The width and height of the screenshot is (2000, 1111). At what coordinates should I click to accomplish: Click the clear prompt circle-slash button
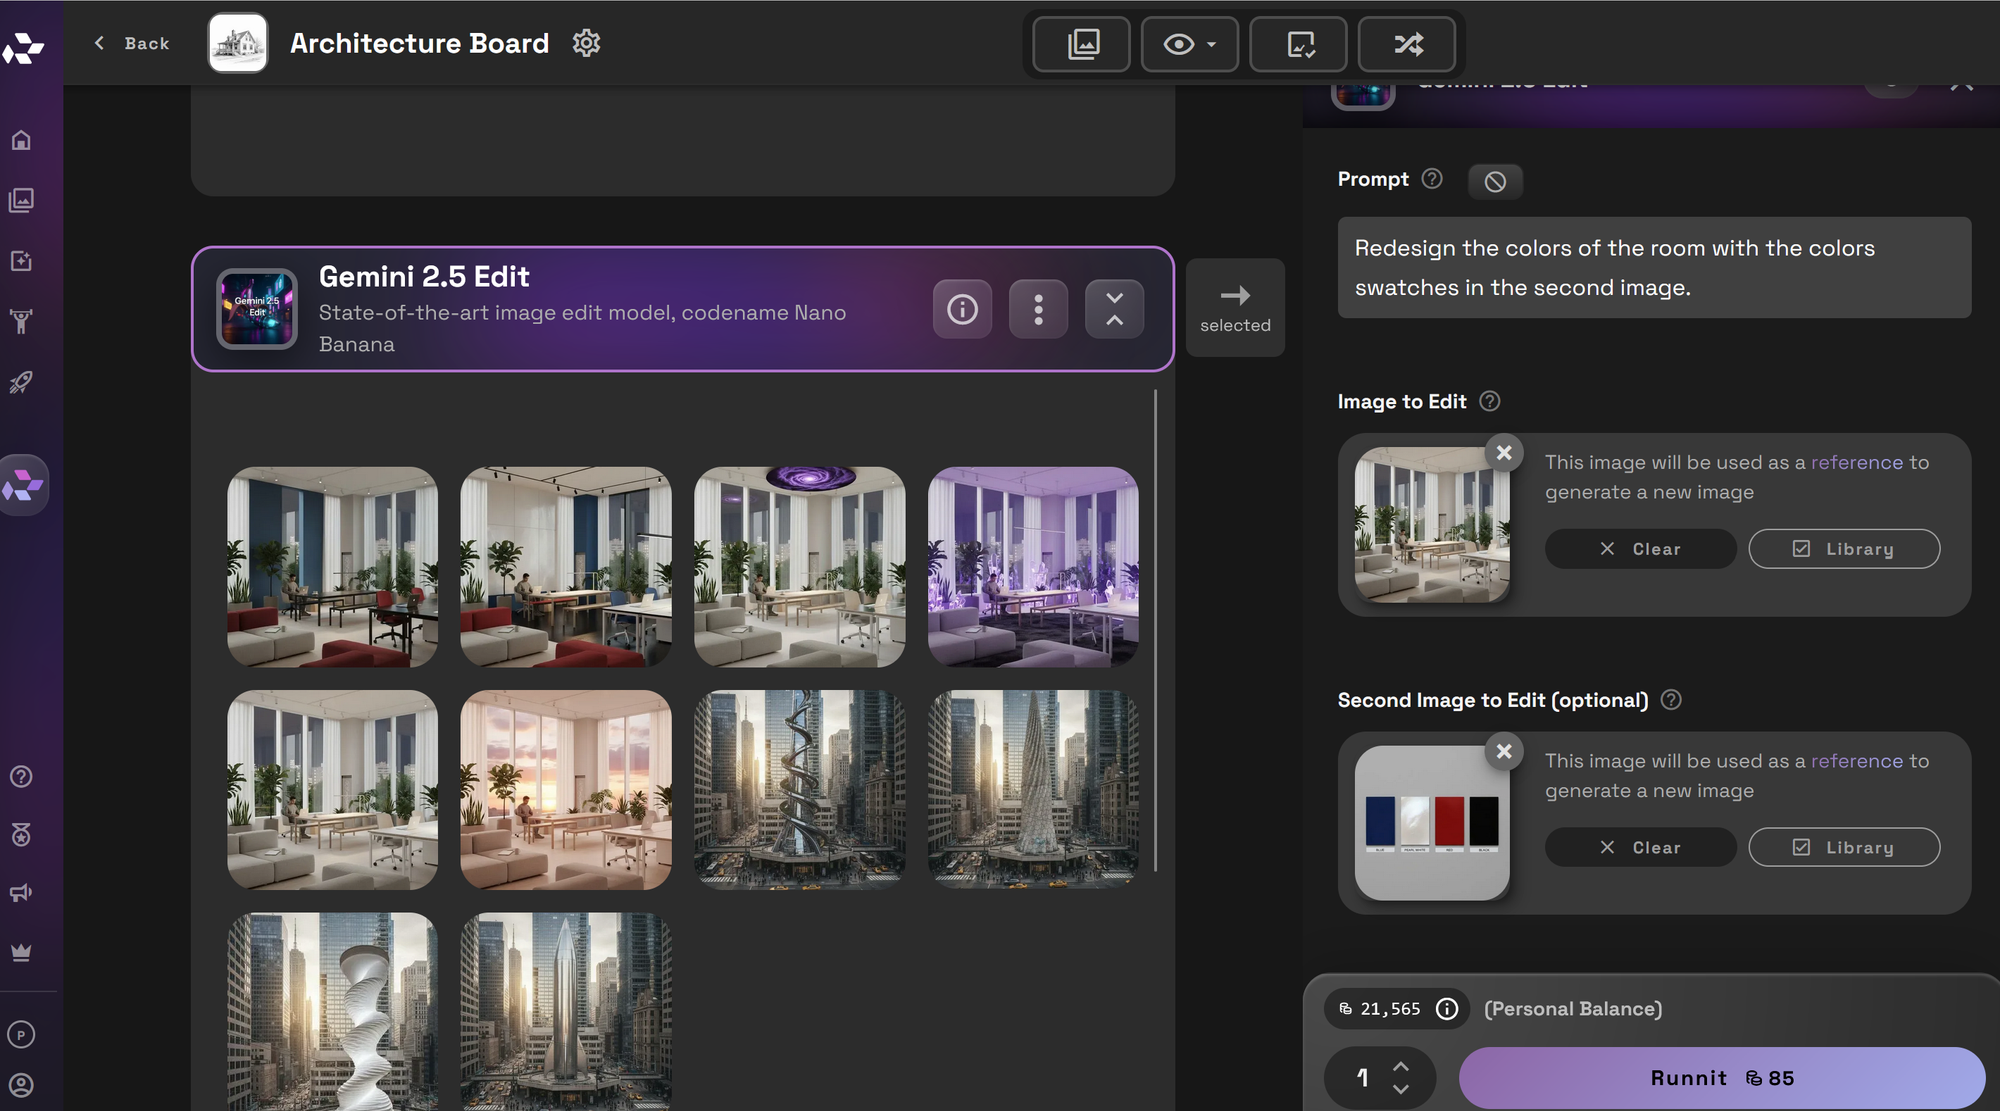click(1495, 181)
